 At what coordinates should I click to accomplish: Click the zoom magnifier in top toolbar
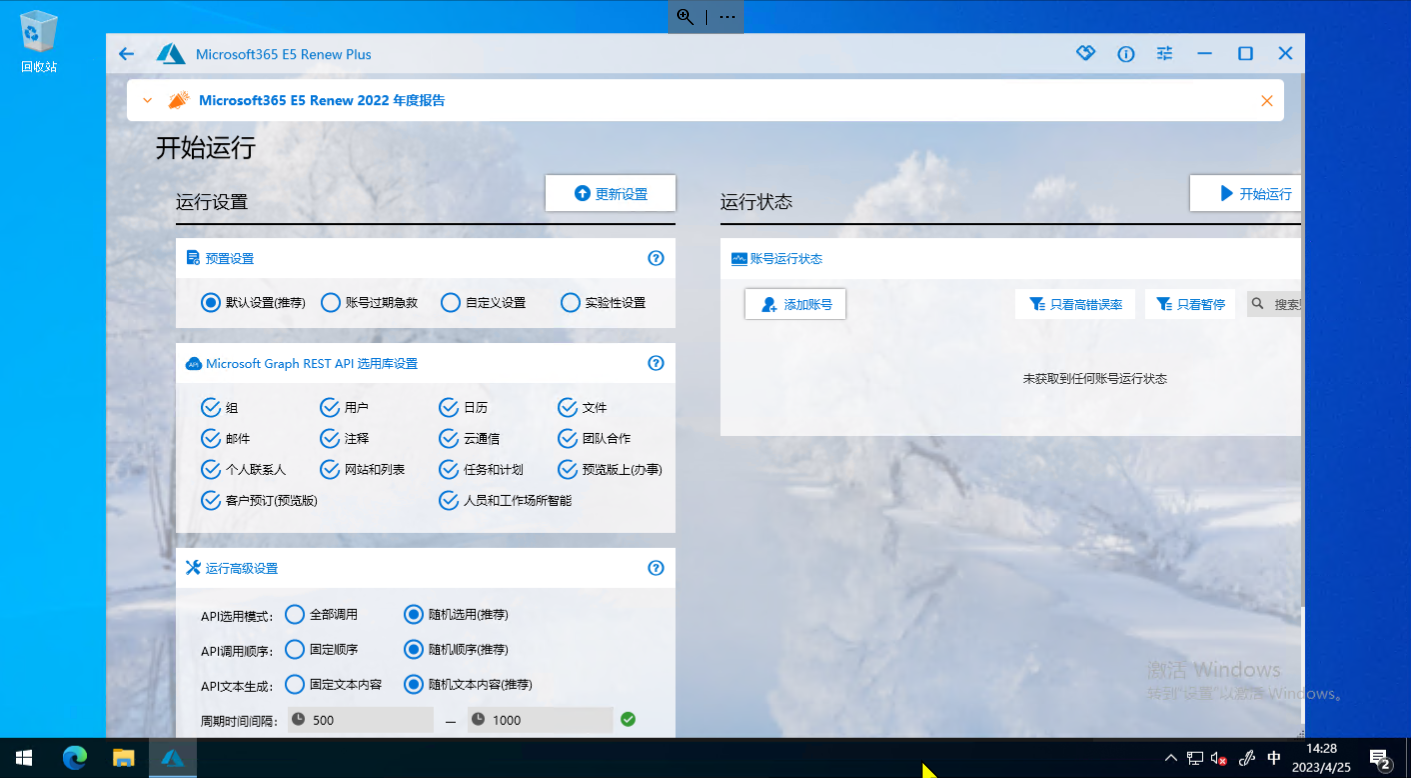click(685, 16)
